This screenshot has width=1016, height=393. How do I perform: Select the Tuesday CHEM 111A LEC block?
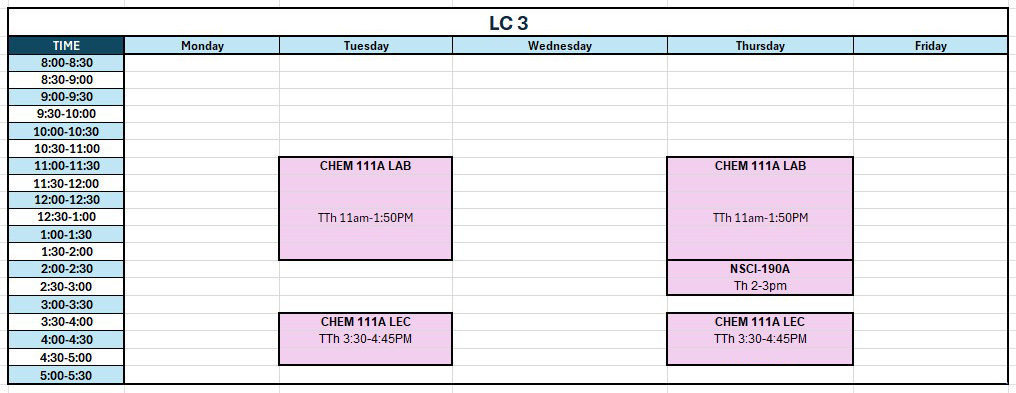pos(365,339)
